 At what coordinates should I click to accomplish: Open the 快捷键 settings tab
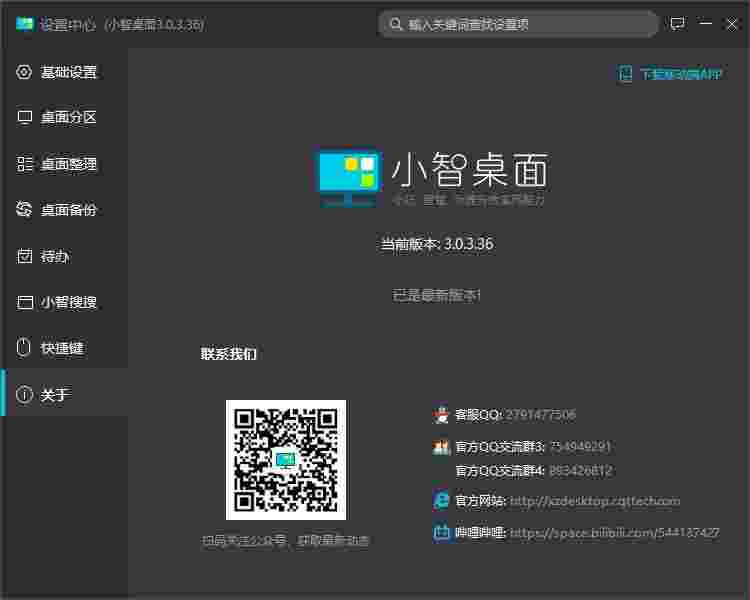pyautogui.click(x=65, y=348)
